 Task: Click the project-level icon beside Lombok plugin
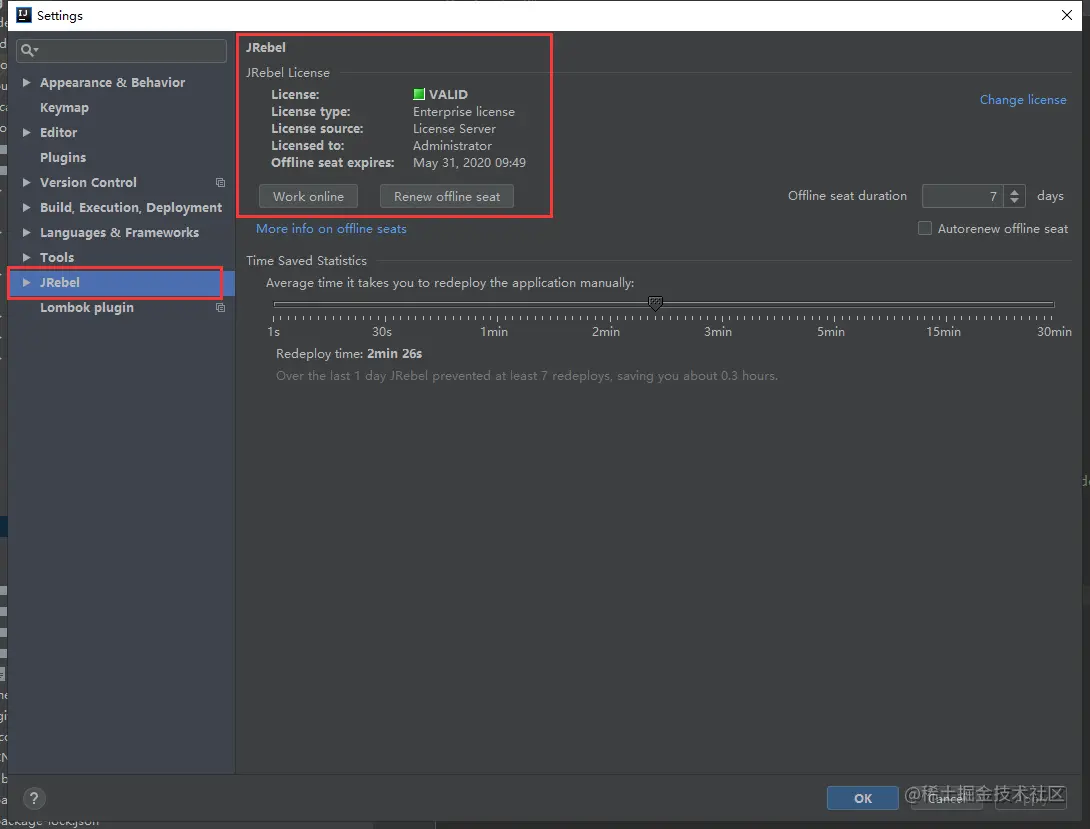[220, 308]
